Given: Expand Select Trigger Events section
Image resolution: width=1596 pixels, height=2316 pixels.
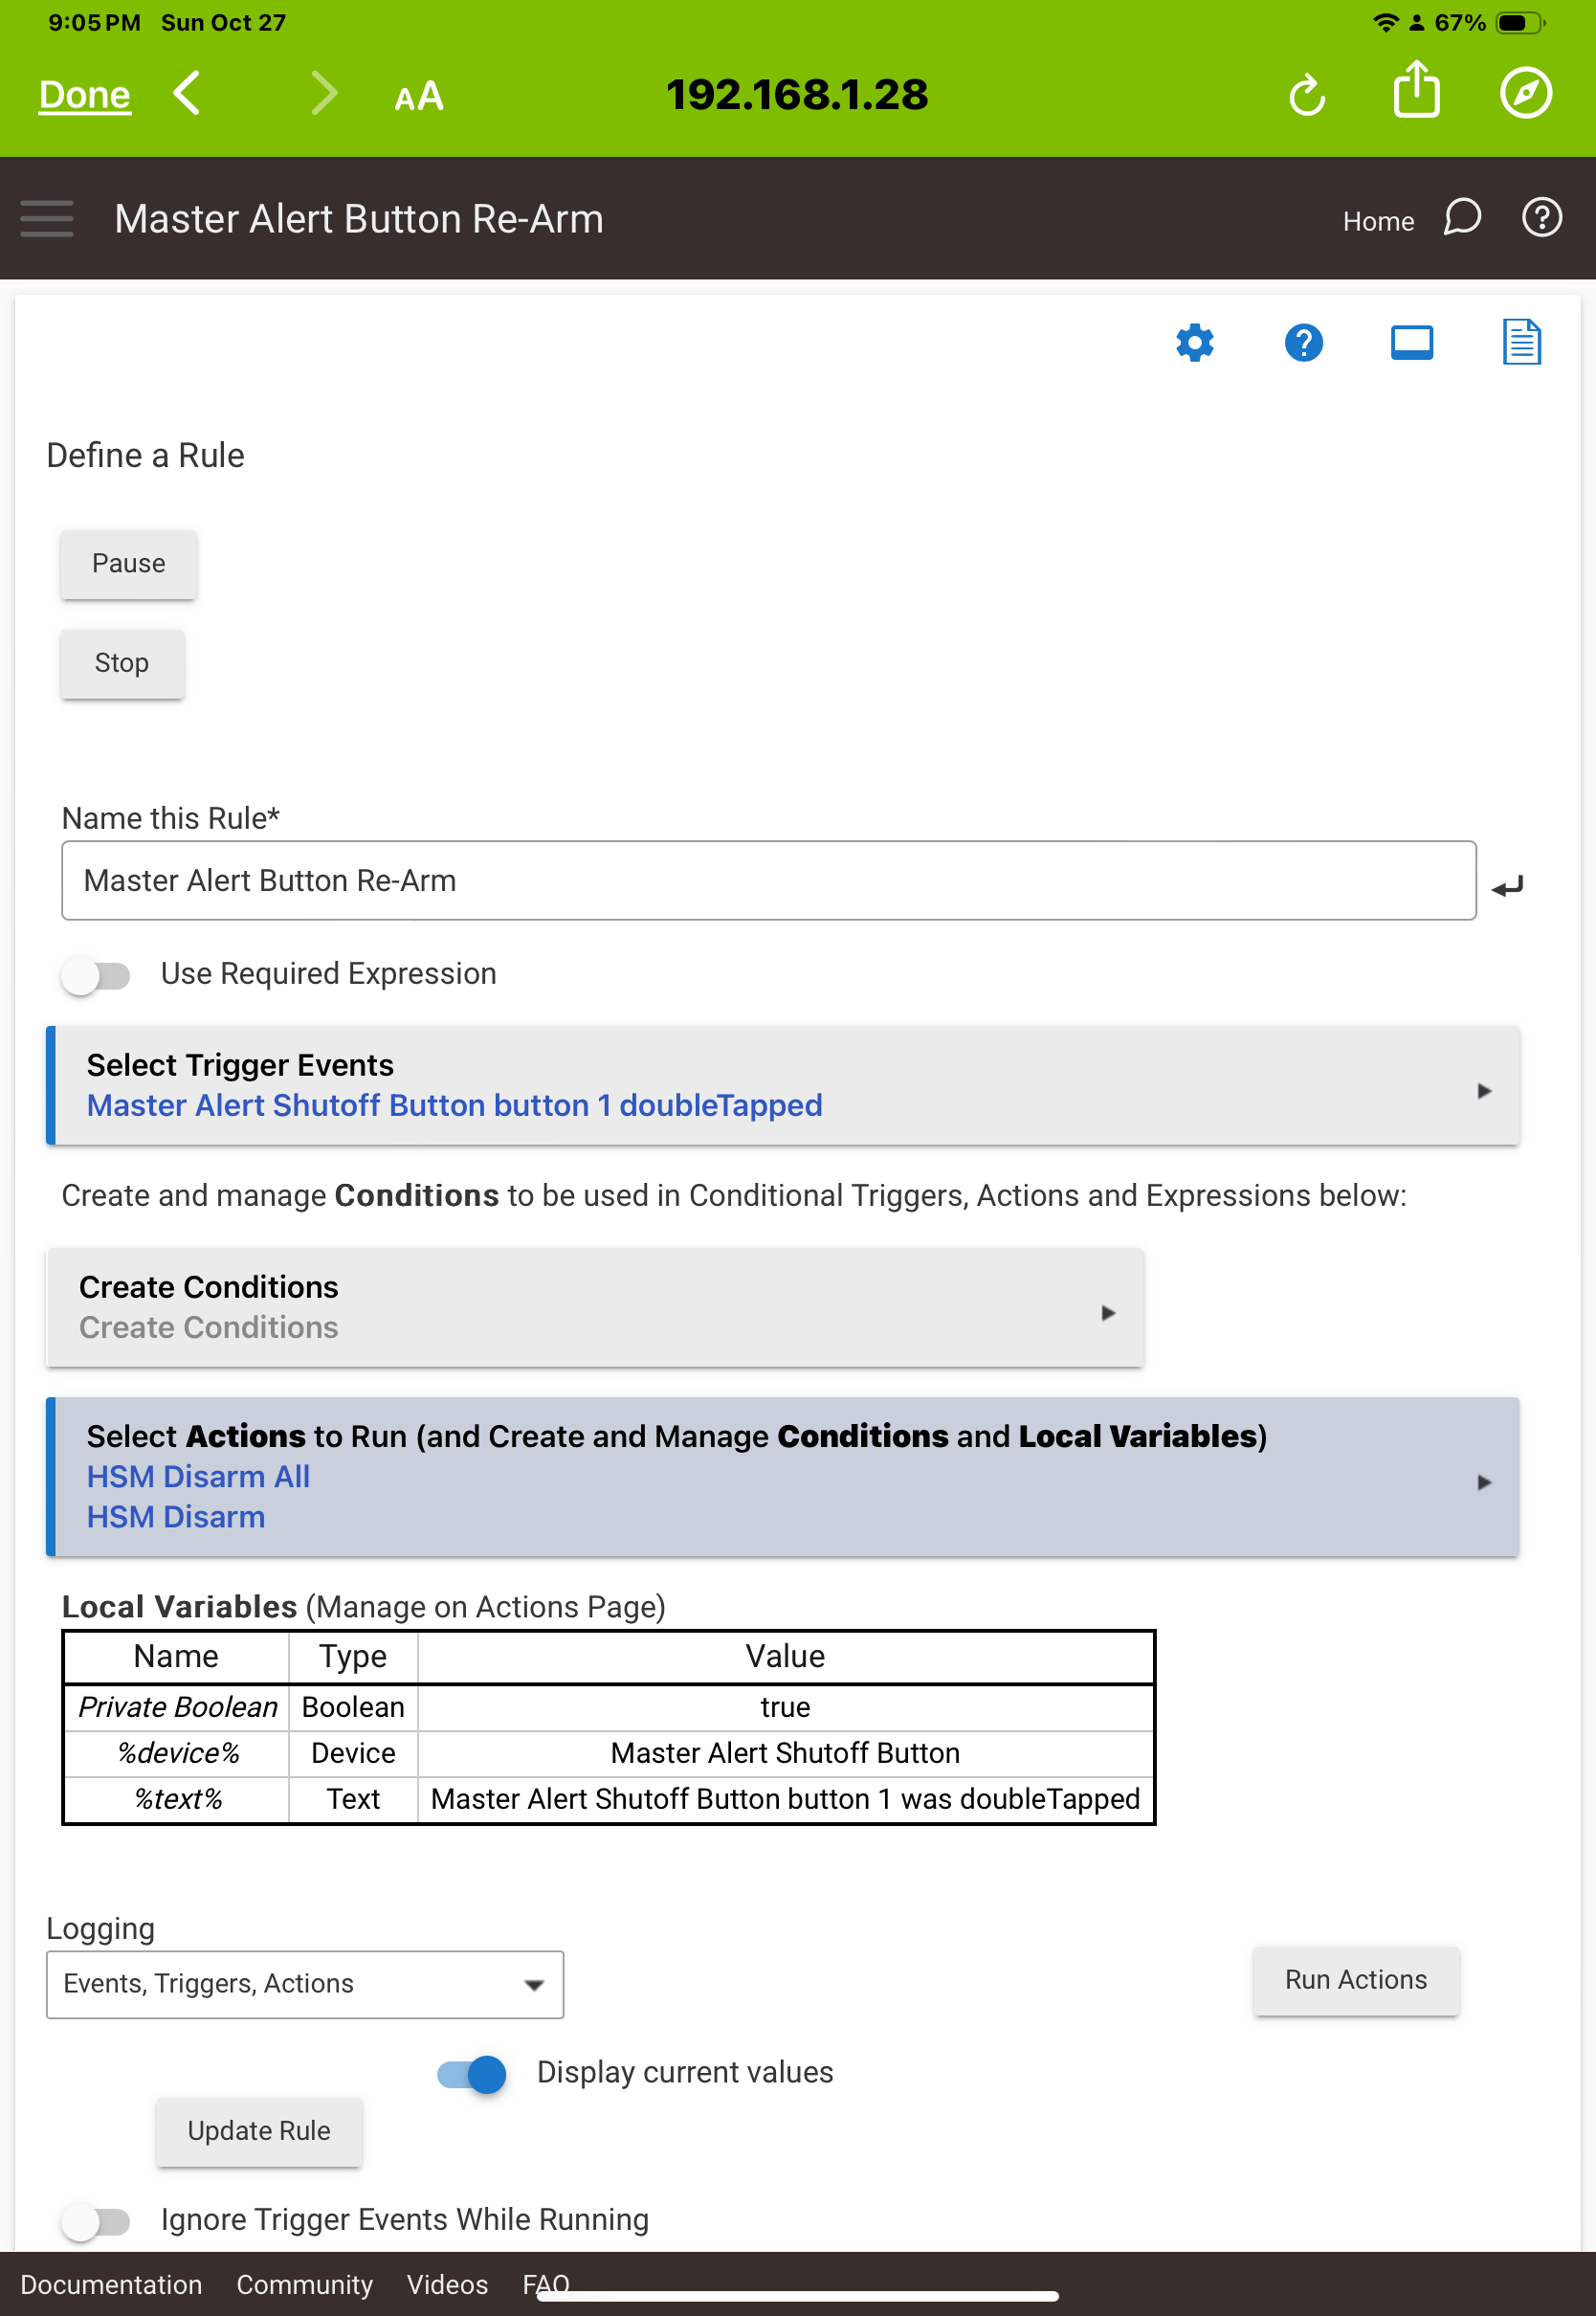Looking at the screenshot, I should pyautogui.click(x=783, y=1085).
